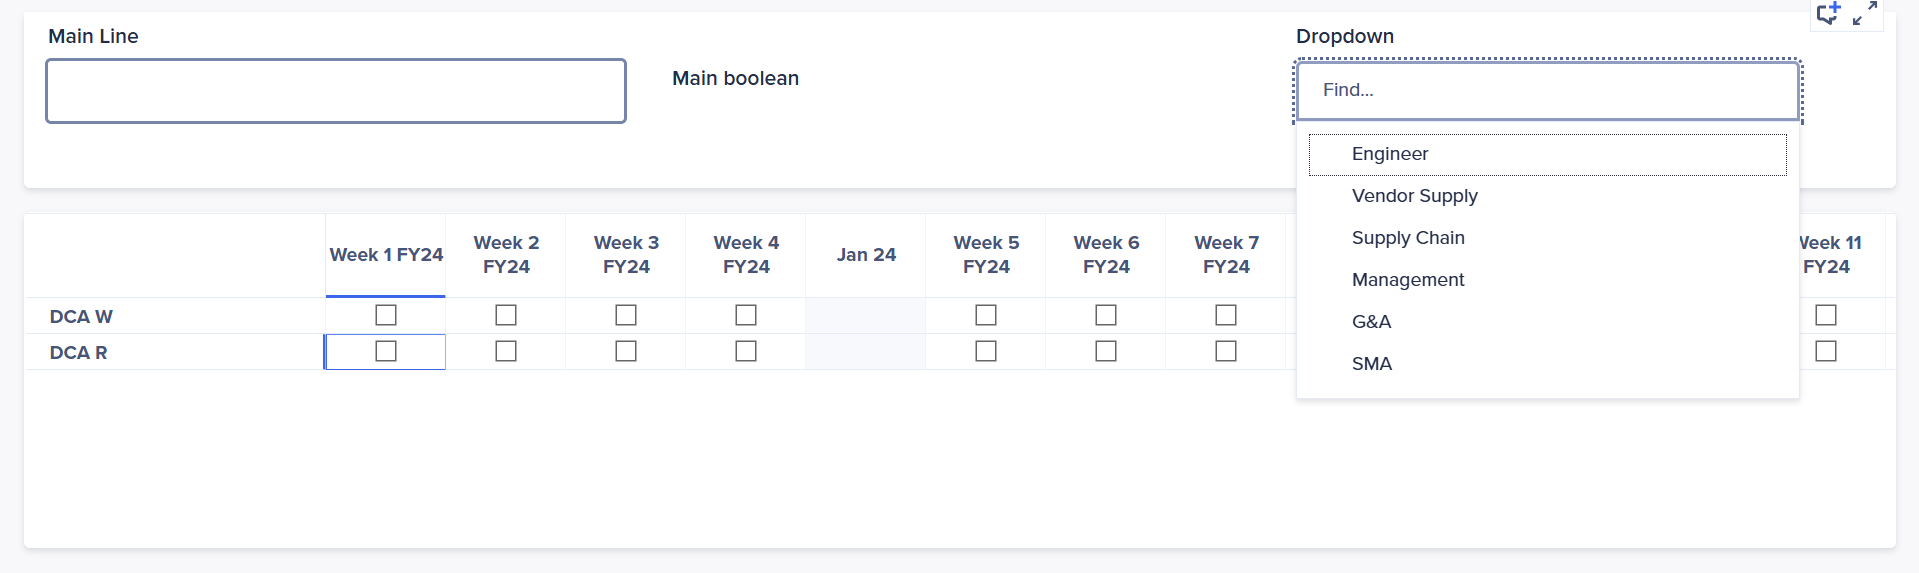Select SMA option in the list
The height and width of the screenshot is (573, 1919).
click(x=1371, y=364)
